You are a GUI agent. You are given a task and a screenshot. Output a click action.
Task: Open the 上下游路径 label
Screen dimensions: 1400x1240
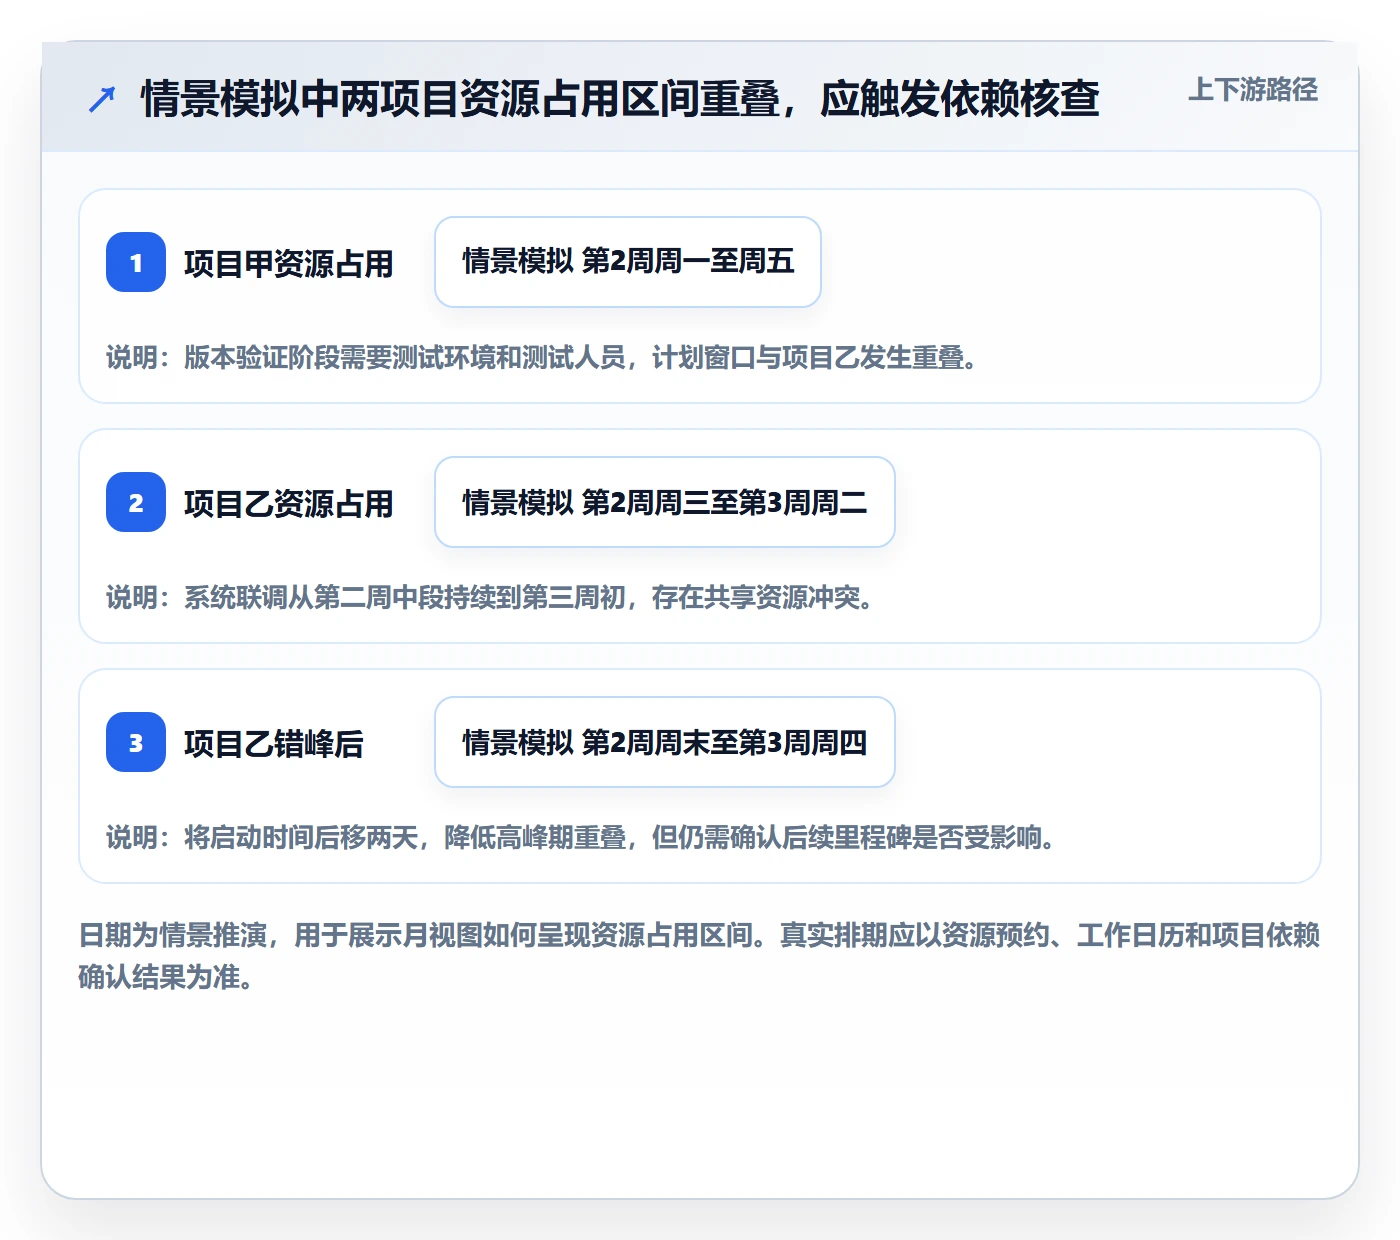tap(1253, 90)
